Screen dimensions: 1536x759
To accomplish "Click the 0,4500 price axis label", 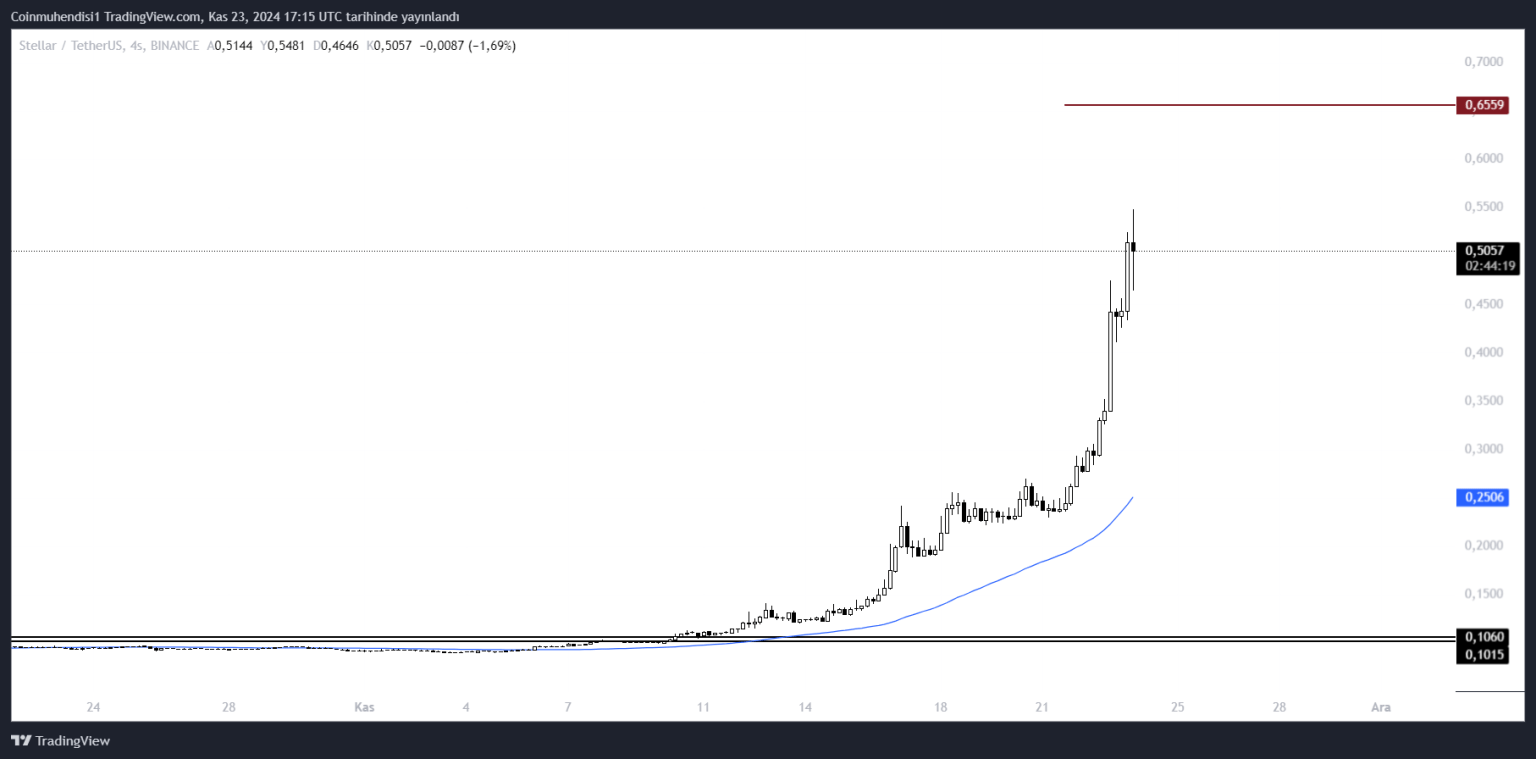I will coord(1483,304).
